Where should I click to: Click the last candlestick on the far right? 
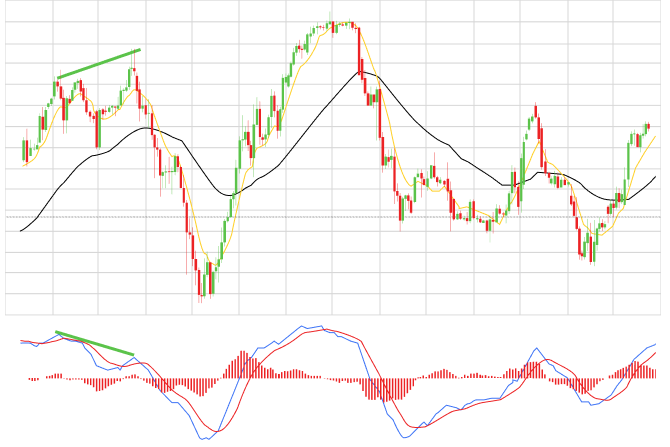pyautogui.click(x=648, y=127)
